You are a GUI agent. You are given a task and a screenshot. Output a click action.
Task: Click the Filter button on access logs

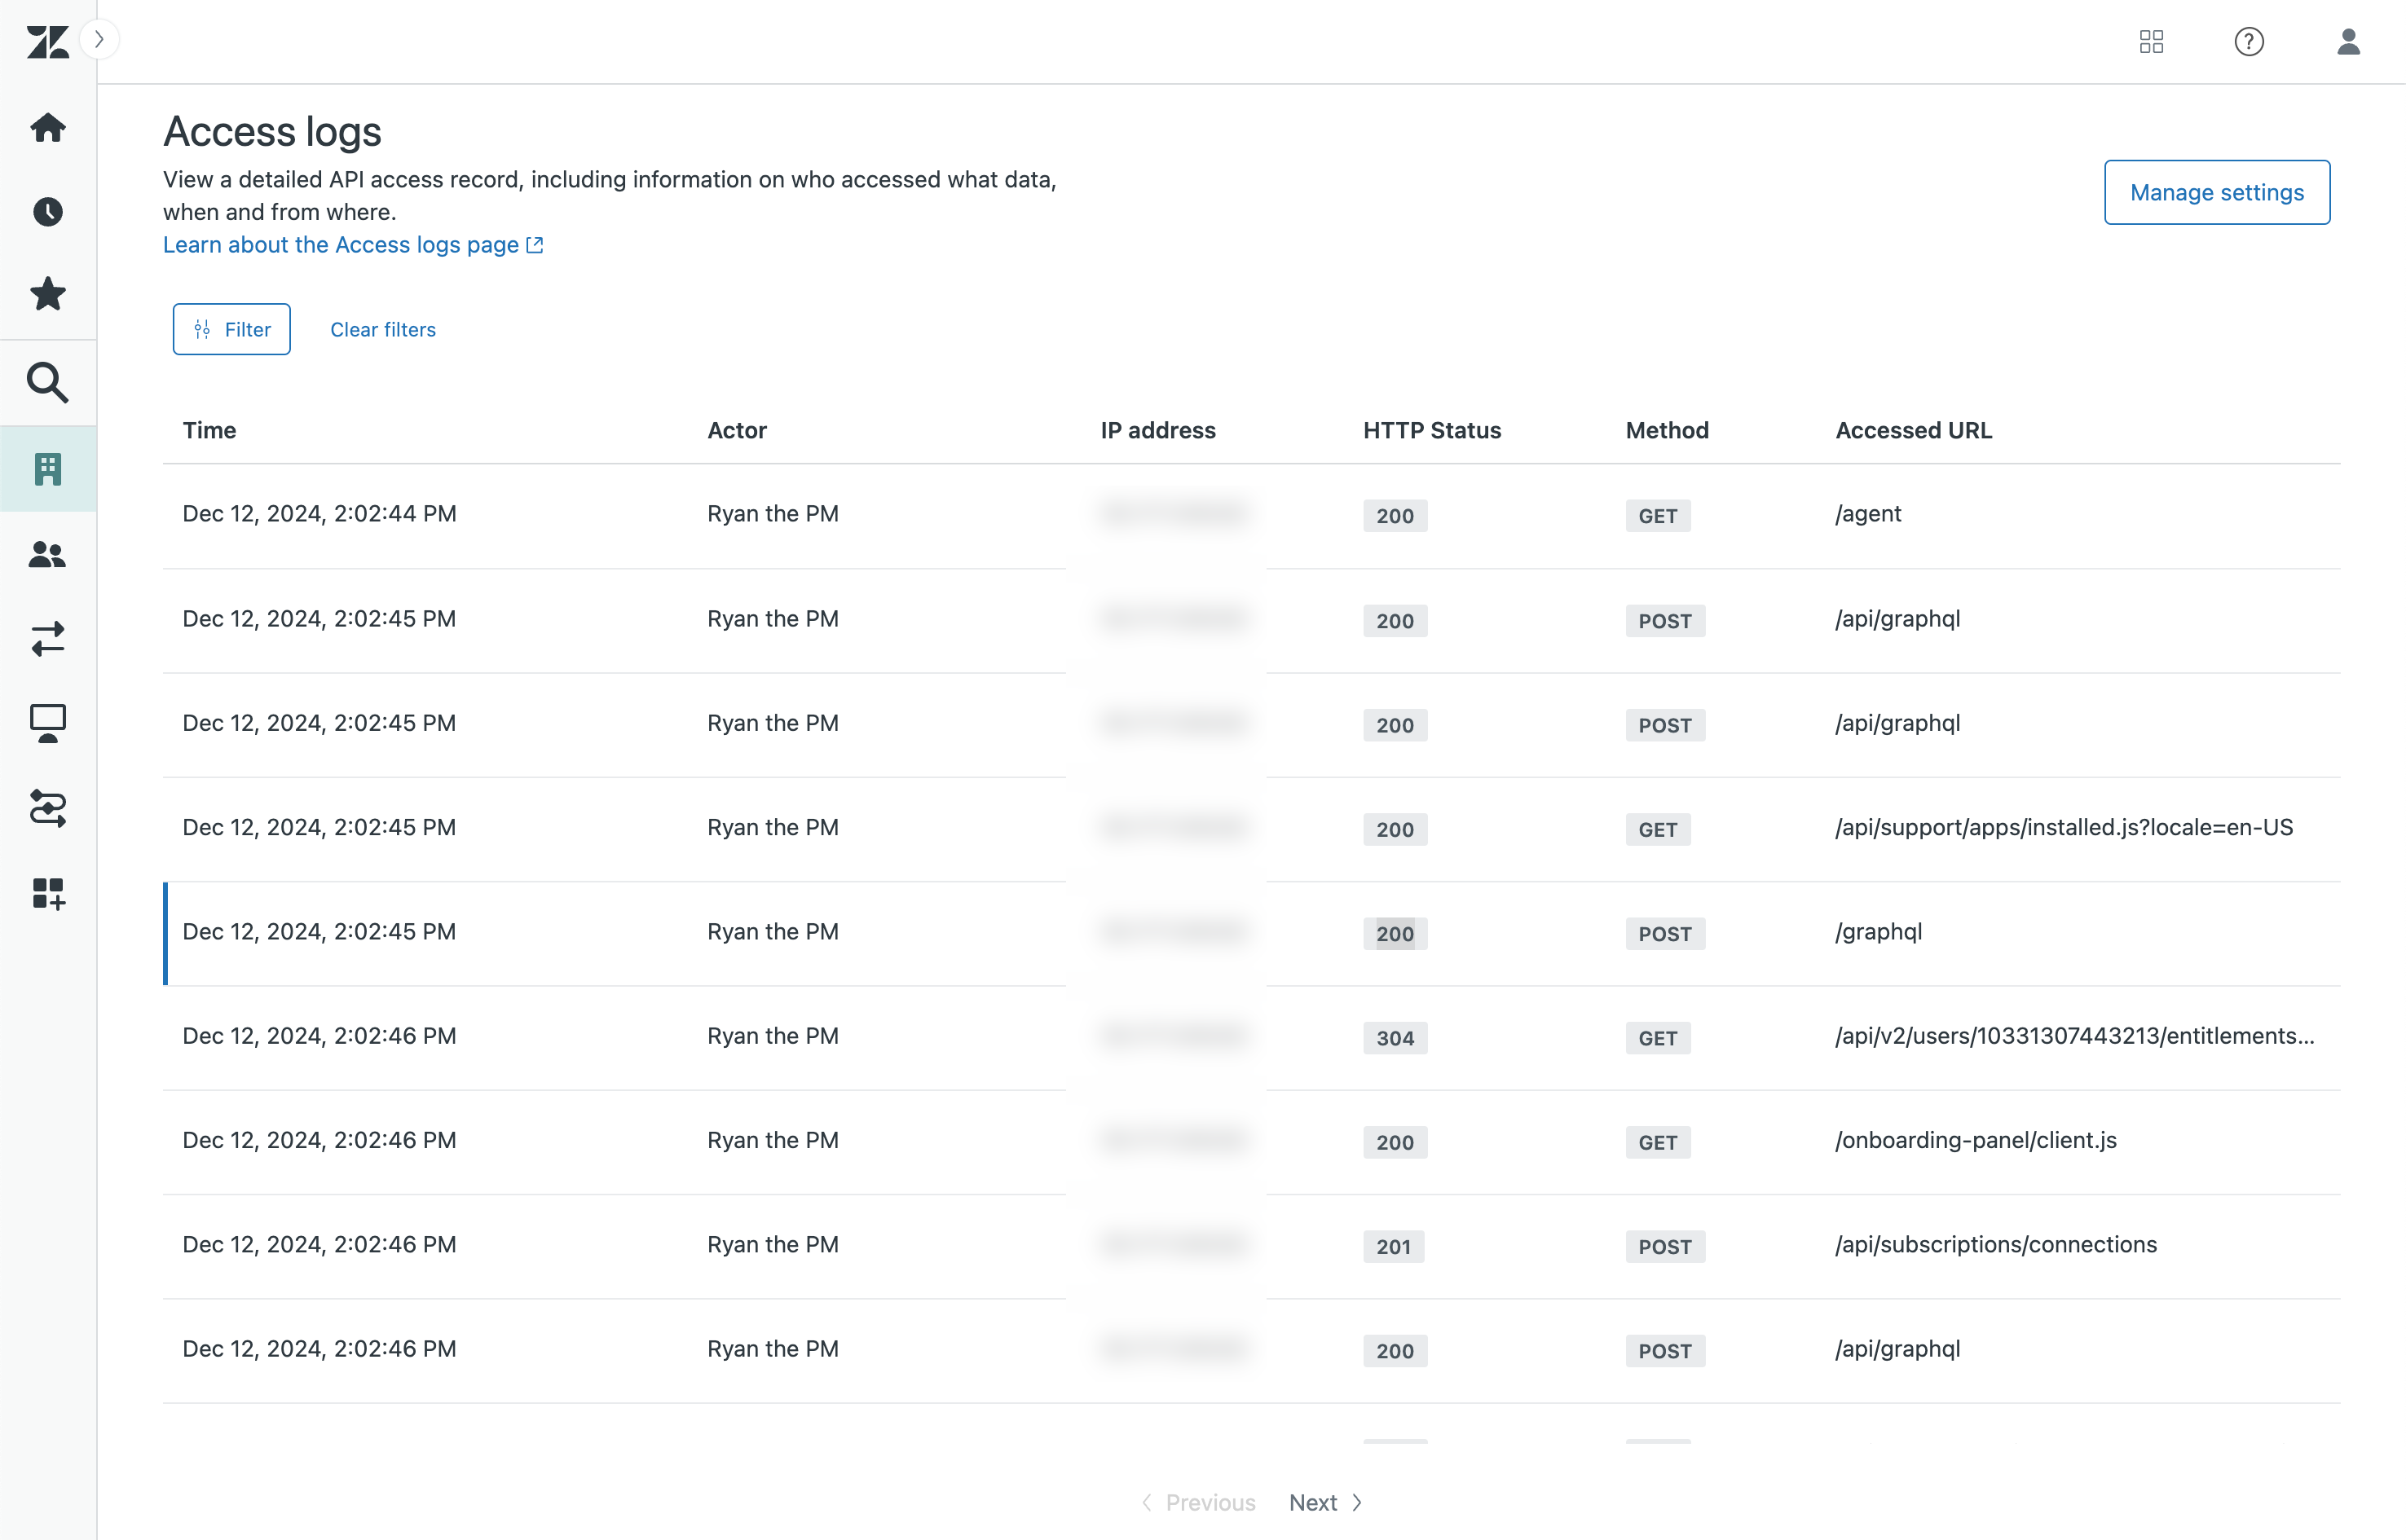(231, 328)
